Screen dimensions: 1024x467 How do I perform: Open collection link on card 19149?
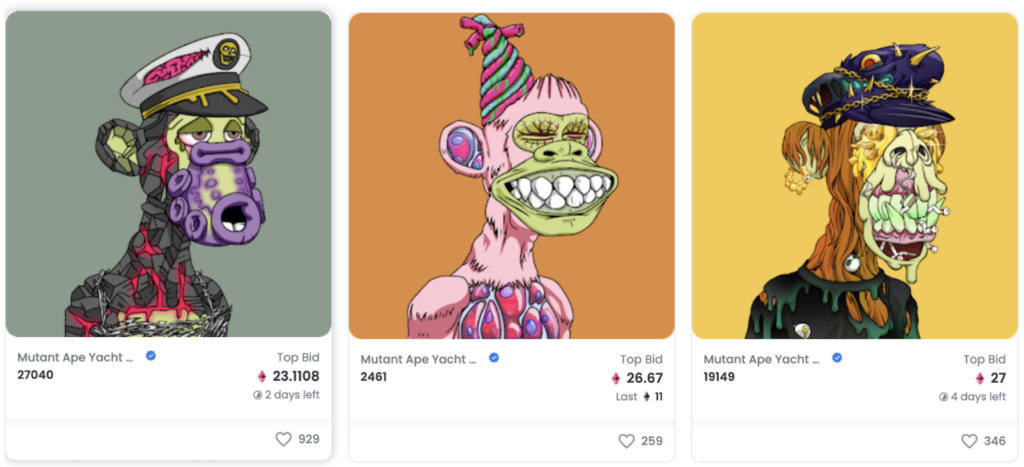coord(762,359)
